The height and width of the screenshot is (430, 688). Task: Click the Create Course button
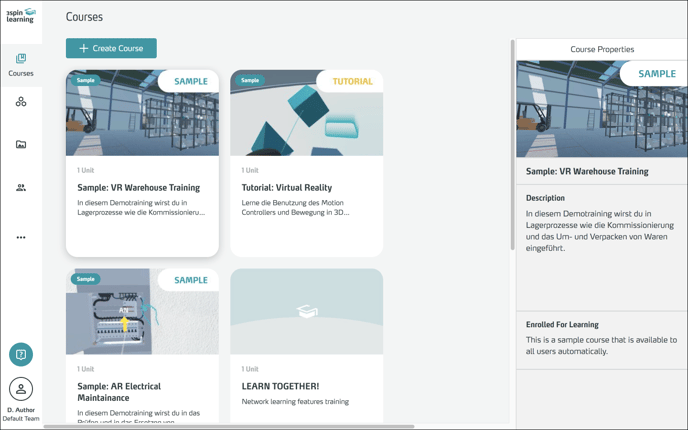pos(111,48)
